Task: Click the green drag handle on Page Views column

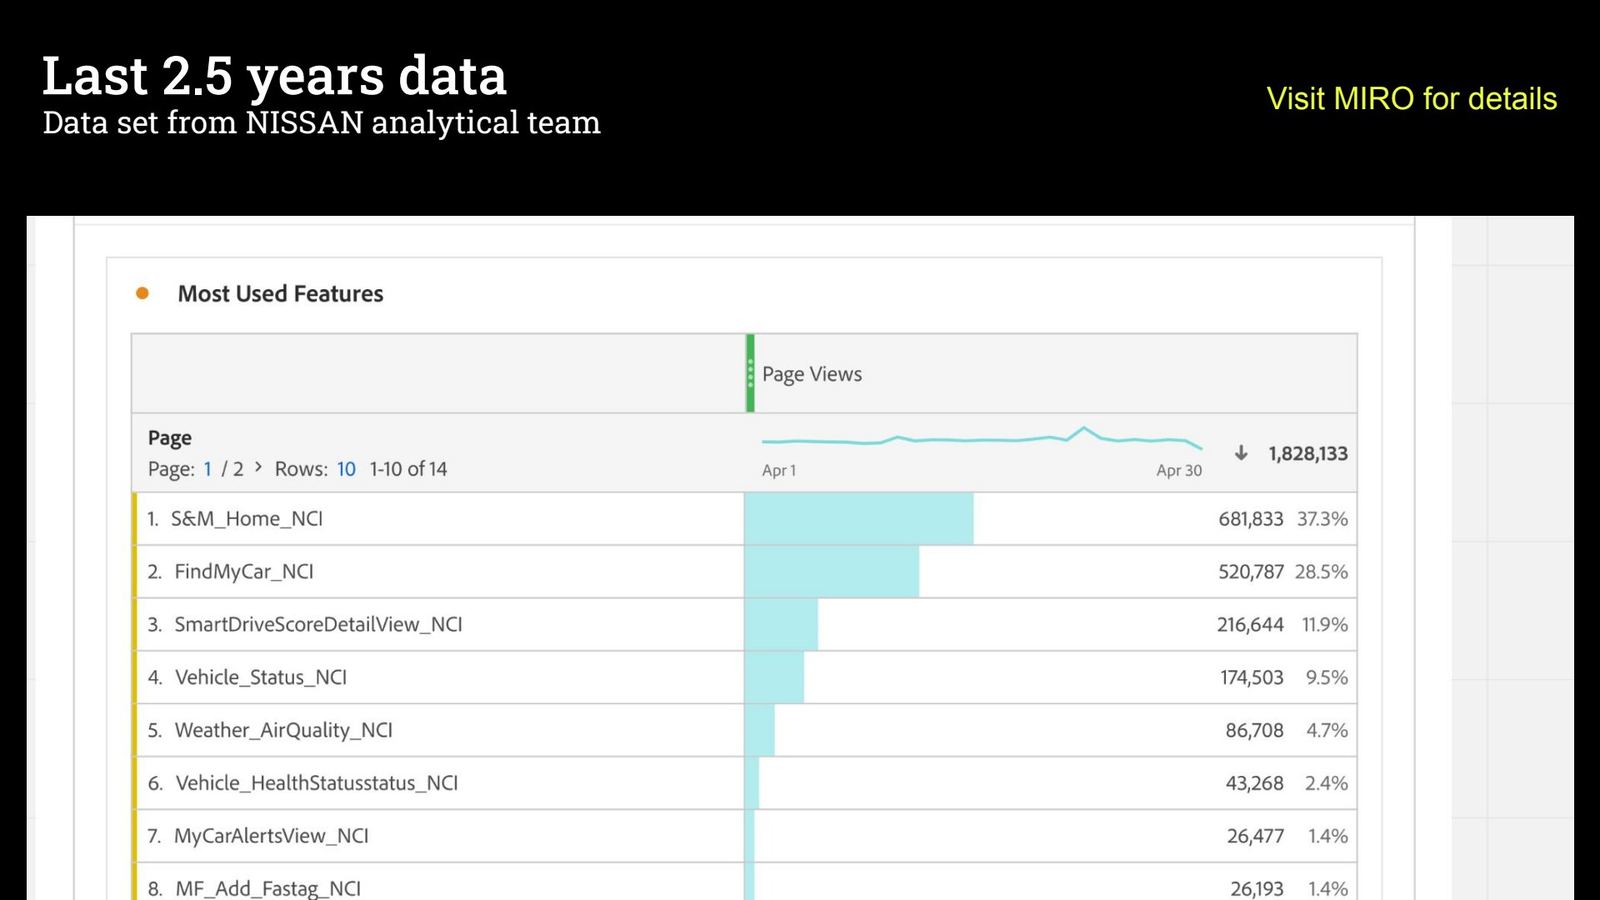Action: tap(750, 373)
